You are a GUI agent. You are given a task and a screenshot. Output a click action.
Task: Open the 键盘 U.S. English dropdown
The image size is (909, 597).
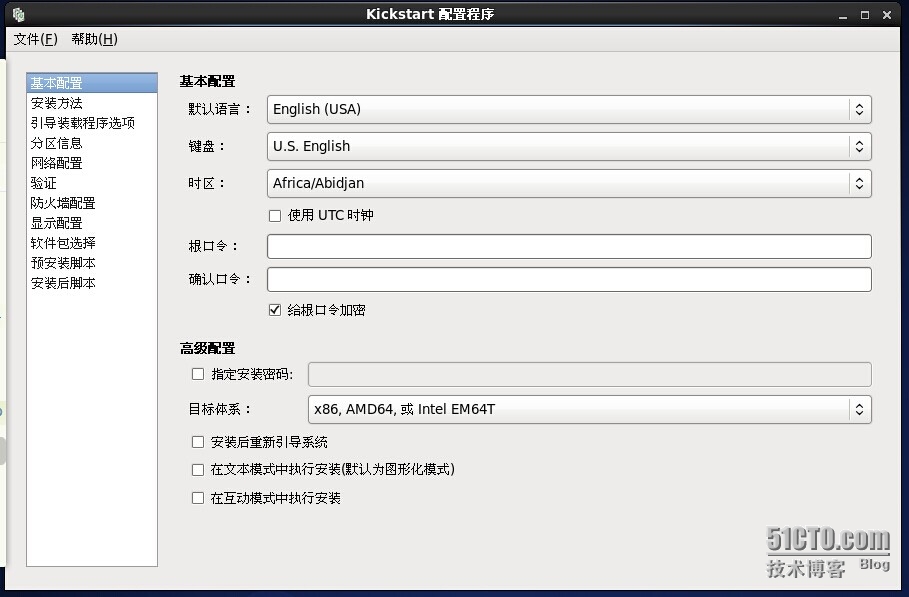[569, 147]
